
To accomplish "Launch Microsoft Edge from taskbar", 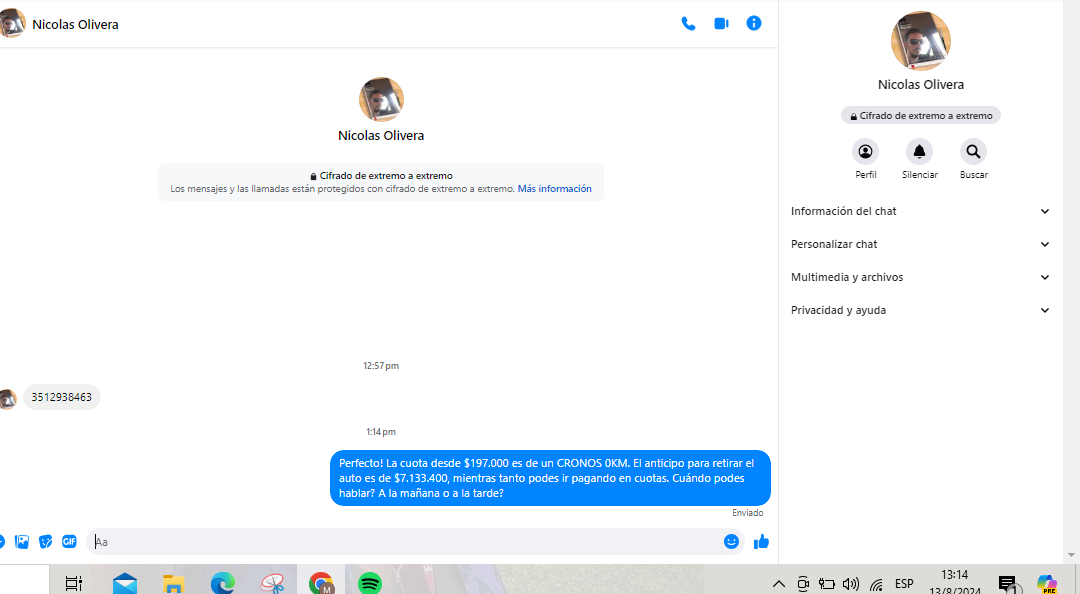I will point(222,583).
